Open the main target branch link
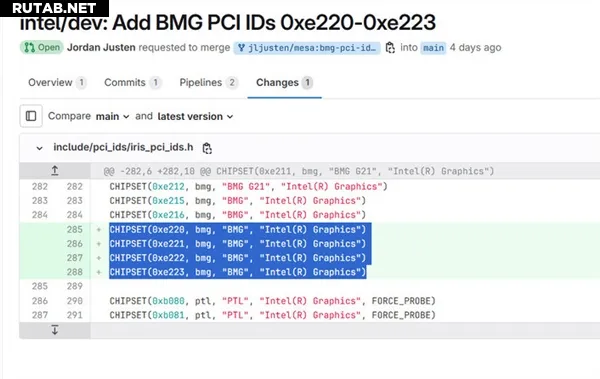The image size is (600, 379). [x=433, y=48]
